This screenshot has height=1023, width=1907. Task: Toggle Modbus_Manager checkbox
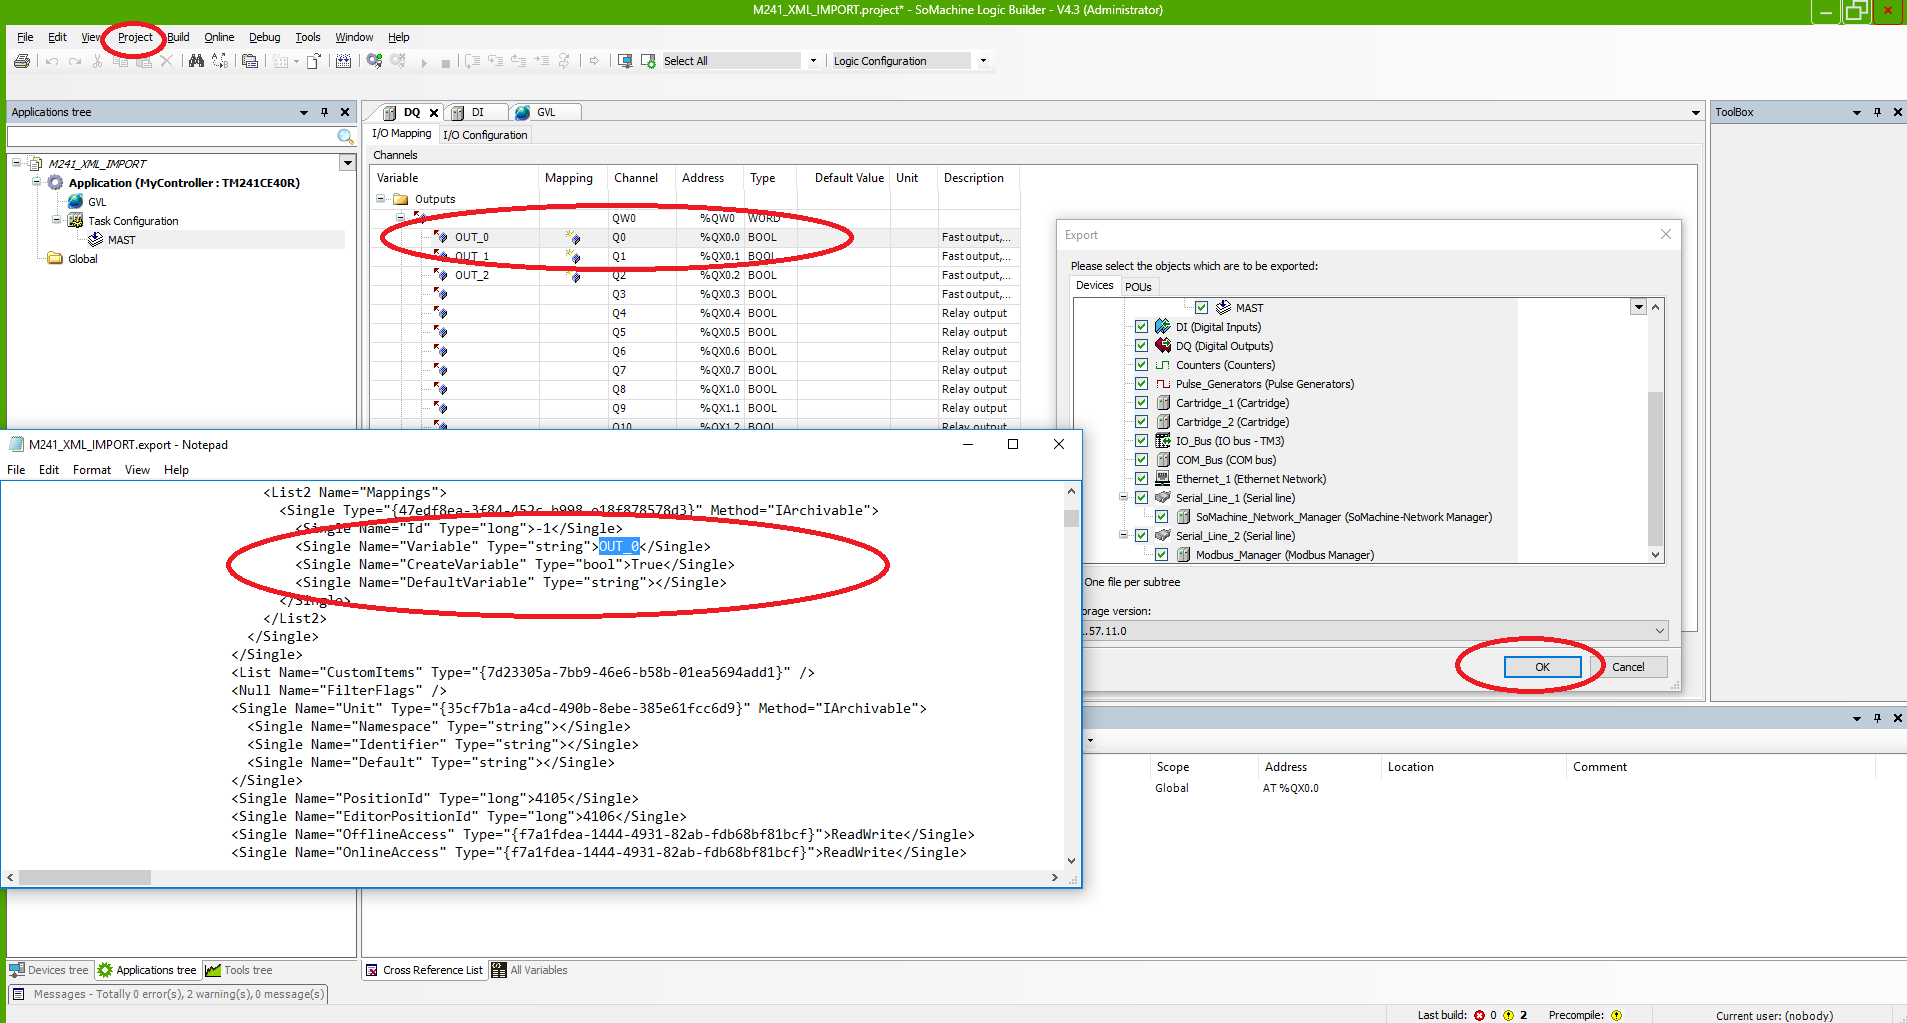tap(1161, 555)
